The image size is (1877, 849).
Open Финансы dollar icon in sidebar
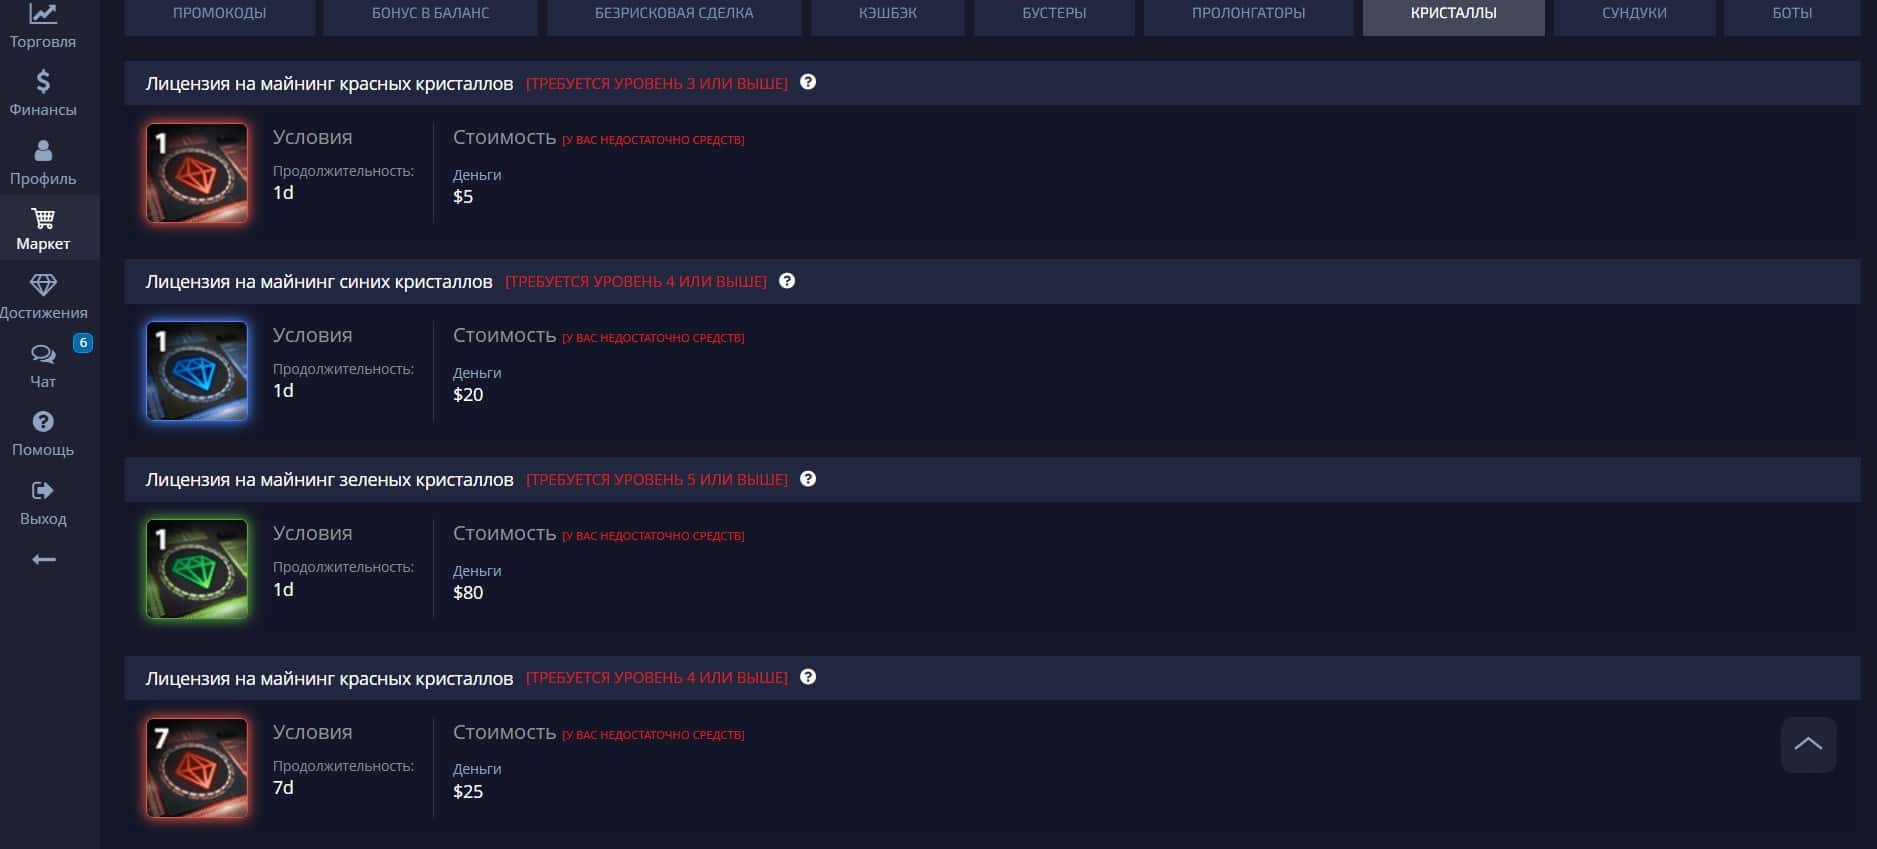click(43, 81)
